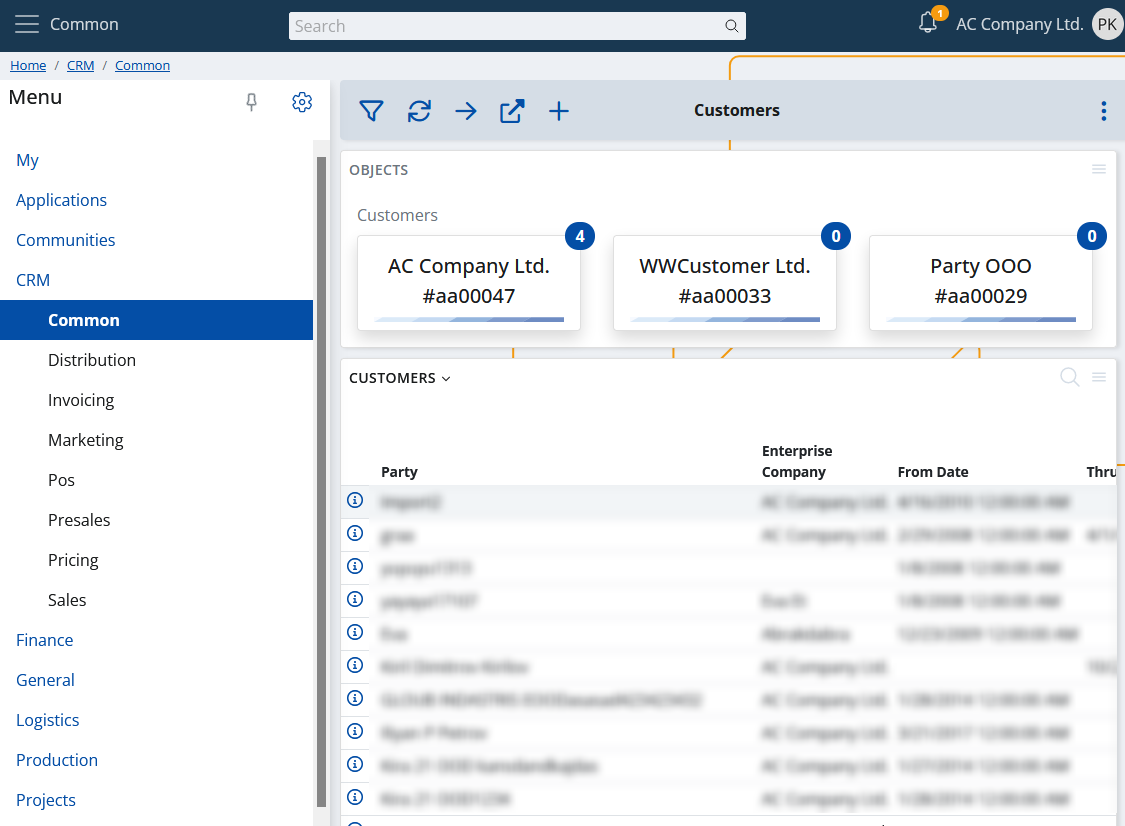Expand General menu section
Image resolution: width=1125 pixels, height=826 pixels.
45,680
